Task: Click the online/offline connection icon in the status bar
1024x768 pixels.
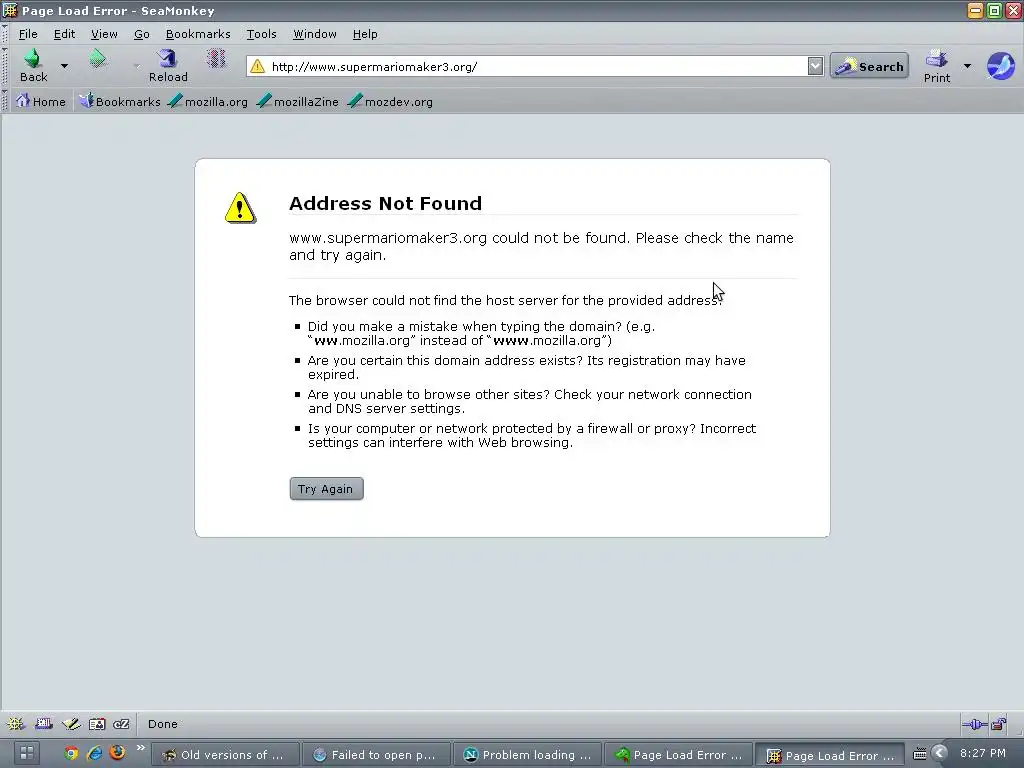Action: pos(974,724)
